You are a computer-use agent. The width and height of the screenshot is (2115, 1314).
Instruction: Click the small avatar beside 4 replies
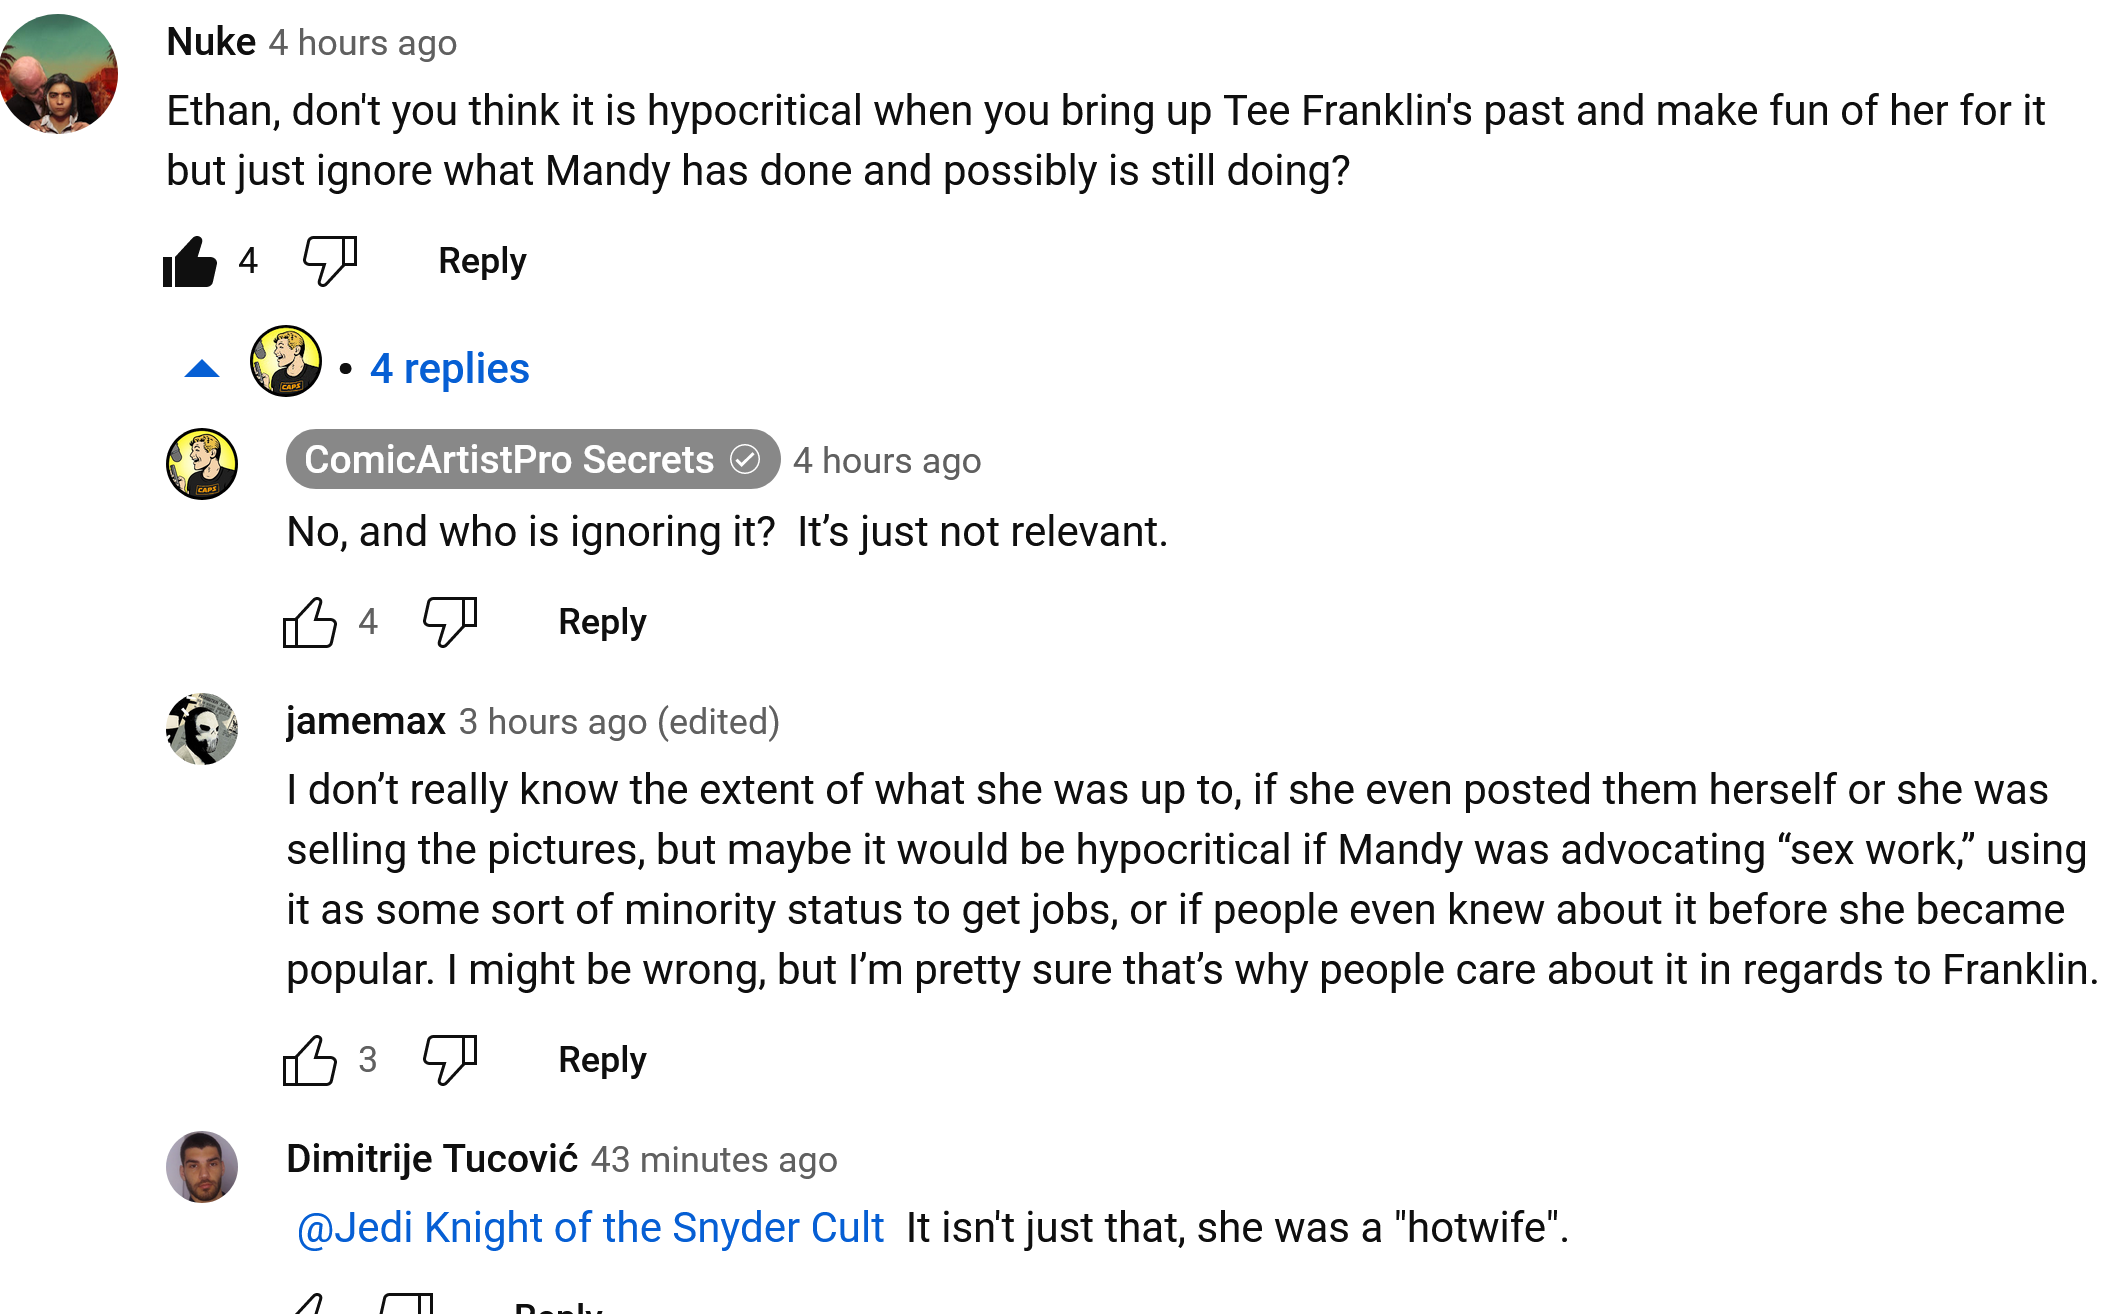pos(286,361)
